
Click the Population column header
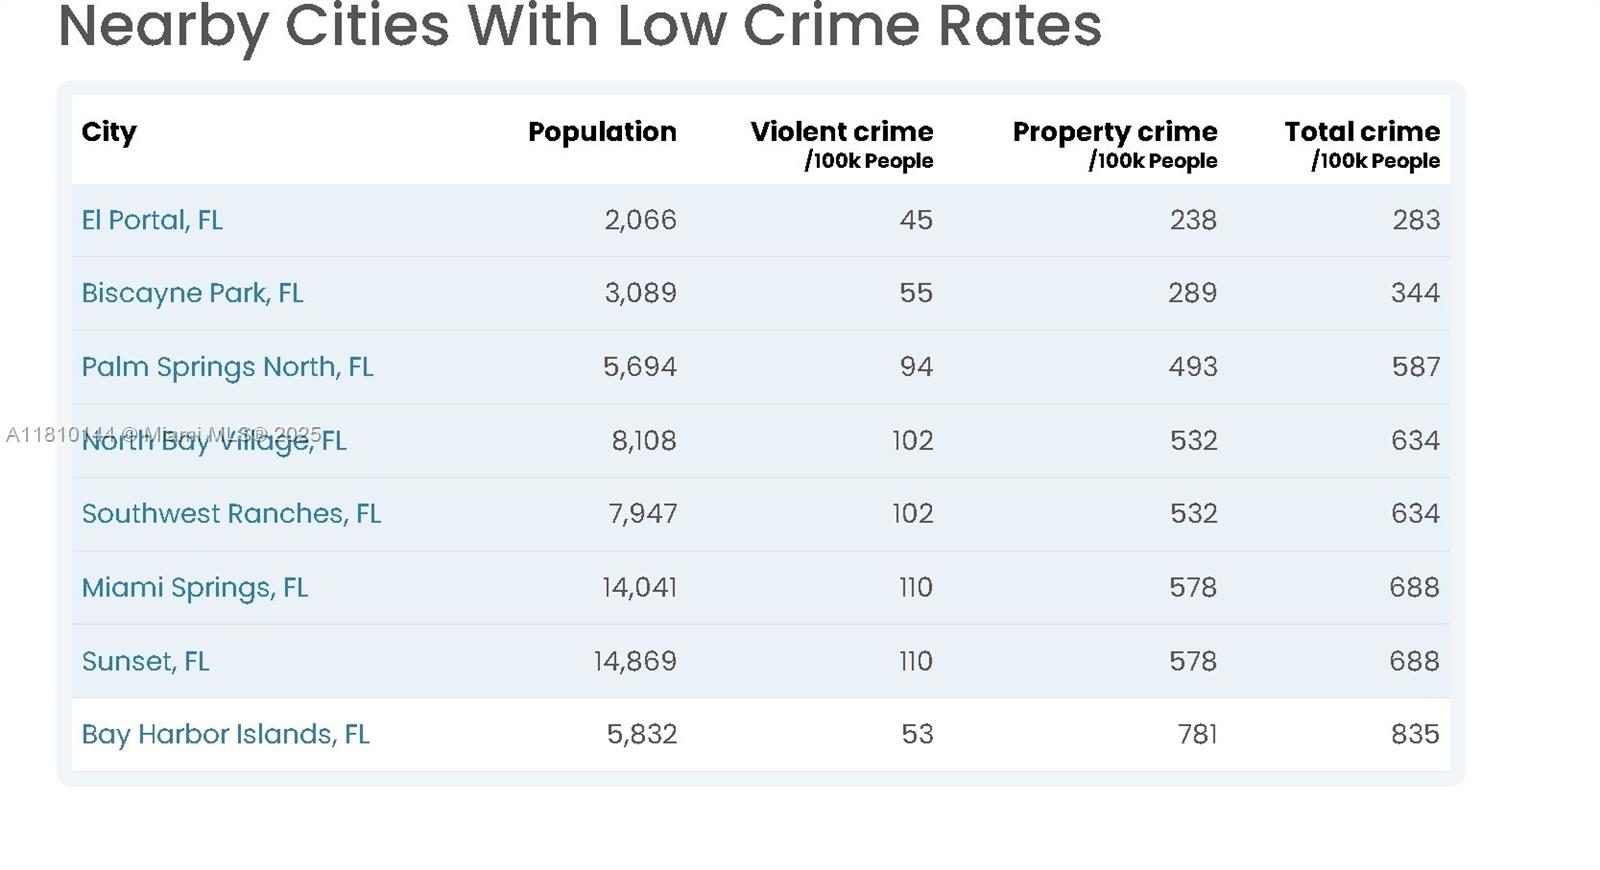(602, 132)
